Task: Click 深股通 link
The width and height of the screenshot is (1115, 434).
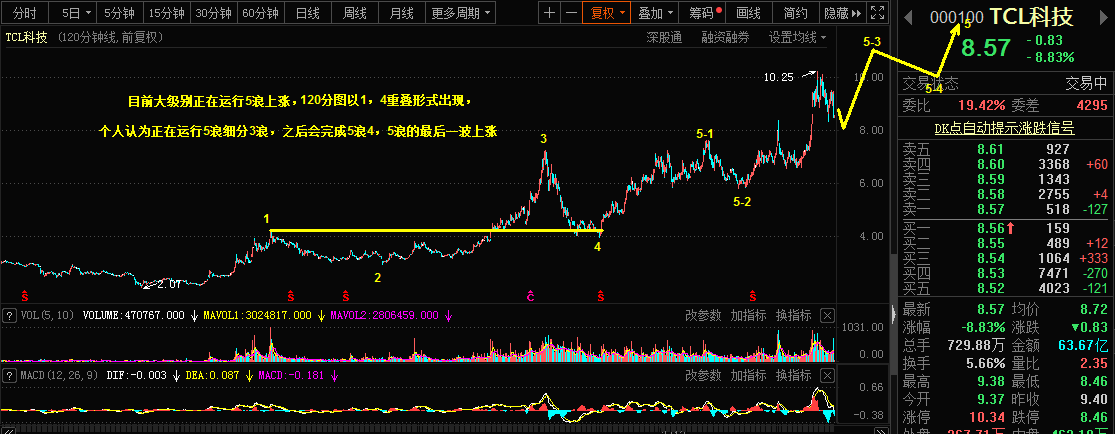Action: 664,38
